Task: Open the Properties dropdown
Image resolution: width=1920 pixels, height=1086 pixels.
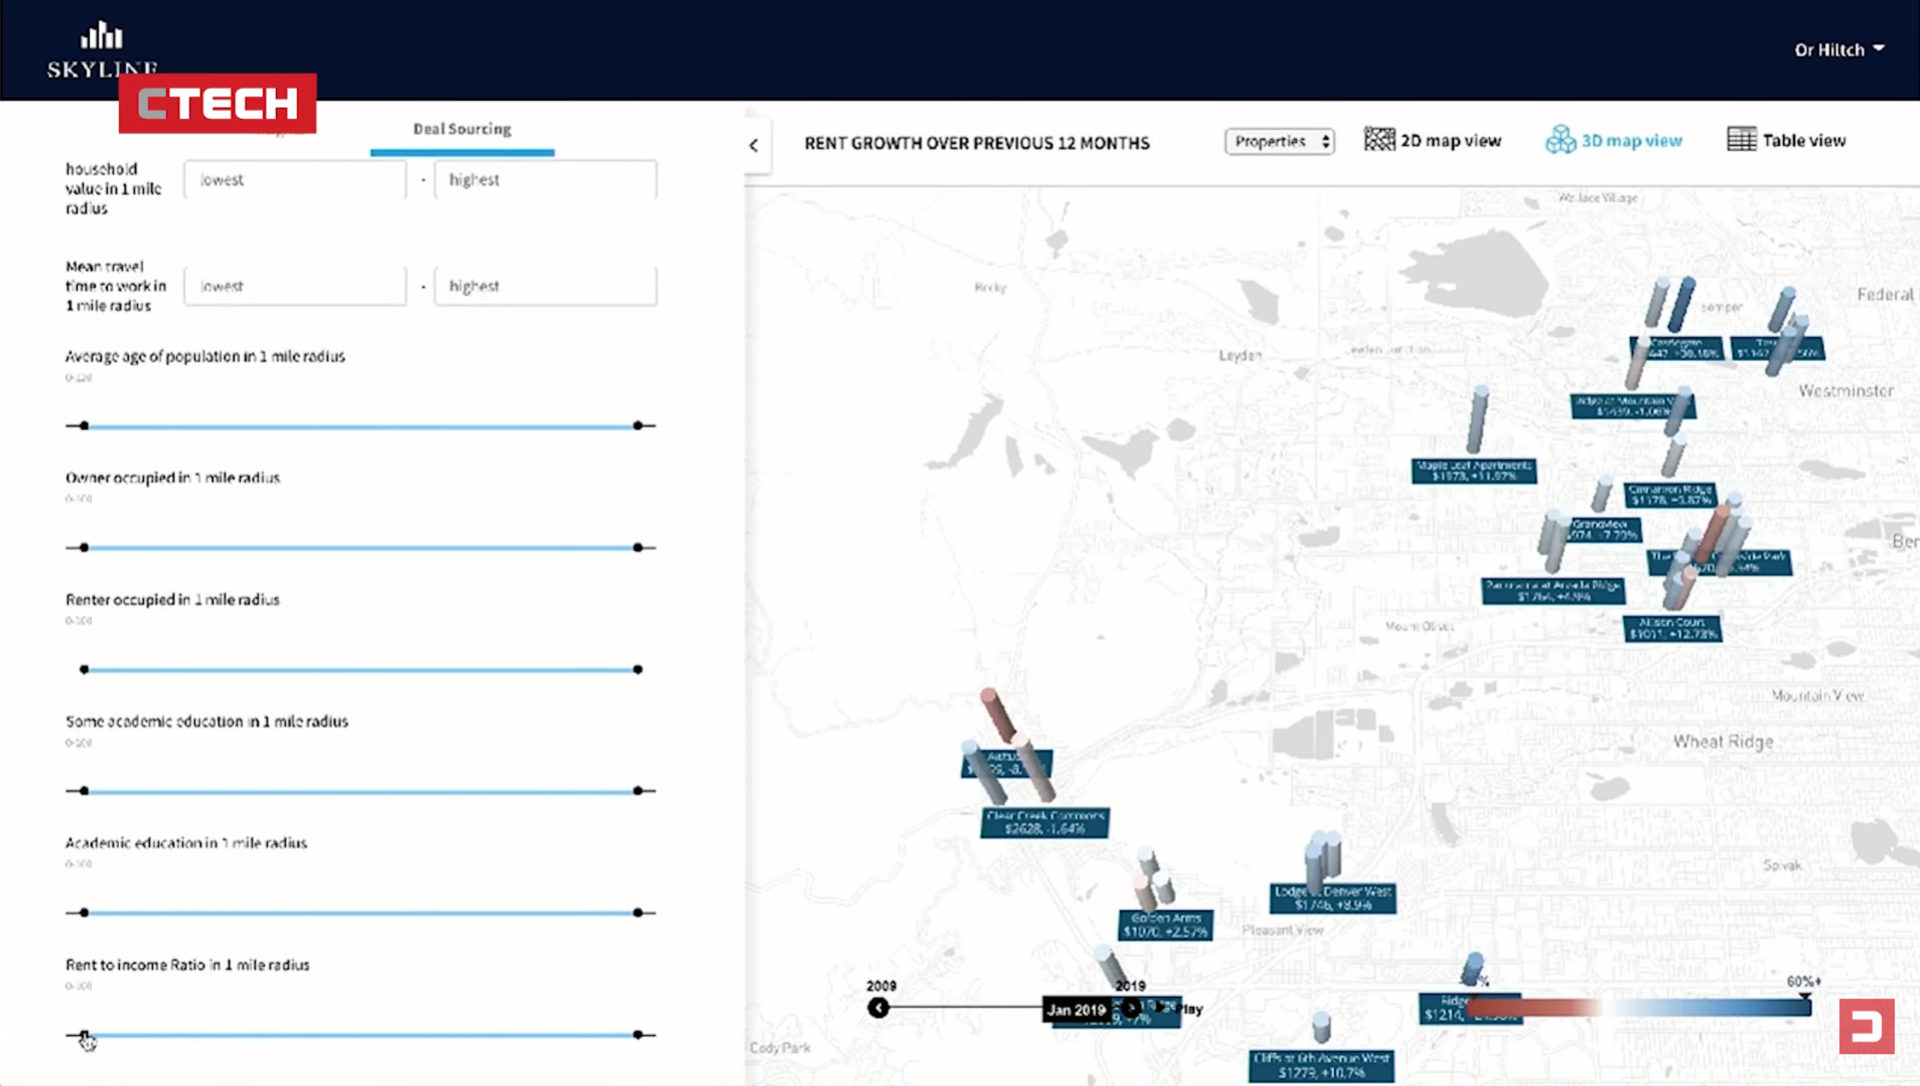Action: click(1279, 141)
